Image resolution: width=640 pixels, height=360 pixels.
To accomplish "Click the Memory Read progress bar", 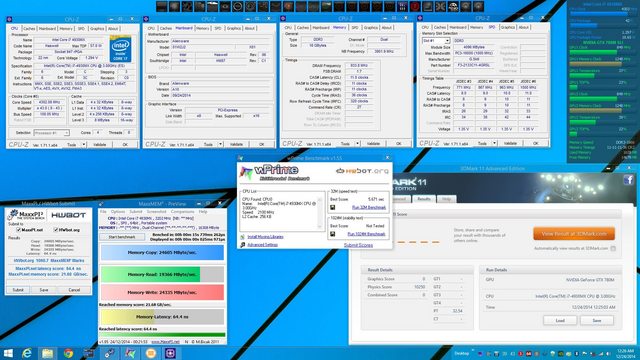I will pyautogui.click(x=162, y=274).
